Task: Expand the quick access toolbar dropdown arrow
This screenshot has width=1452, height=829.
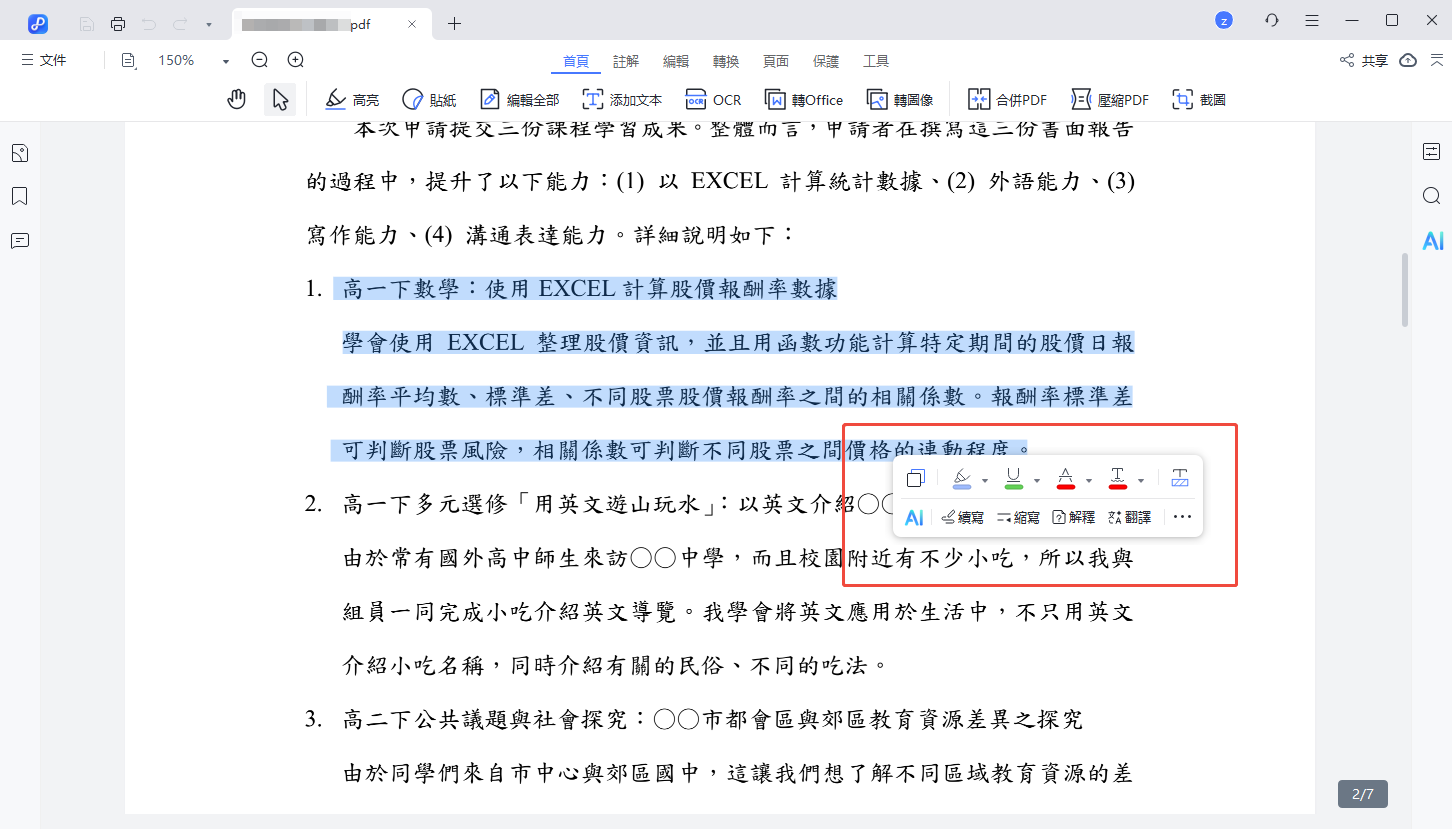Action: pos(208,23)
